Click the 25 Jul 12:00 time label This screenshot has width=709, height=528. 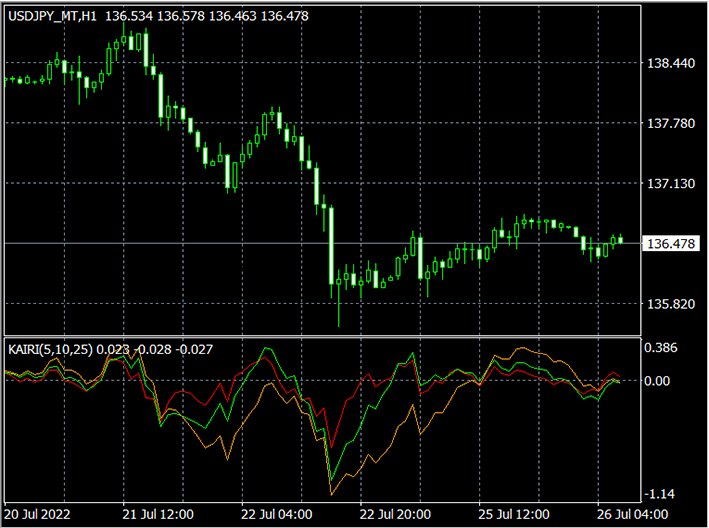pyautogui.click(x=514, y=514)
